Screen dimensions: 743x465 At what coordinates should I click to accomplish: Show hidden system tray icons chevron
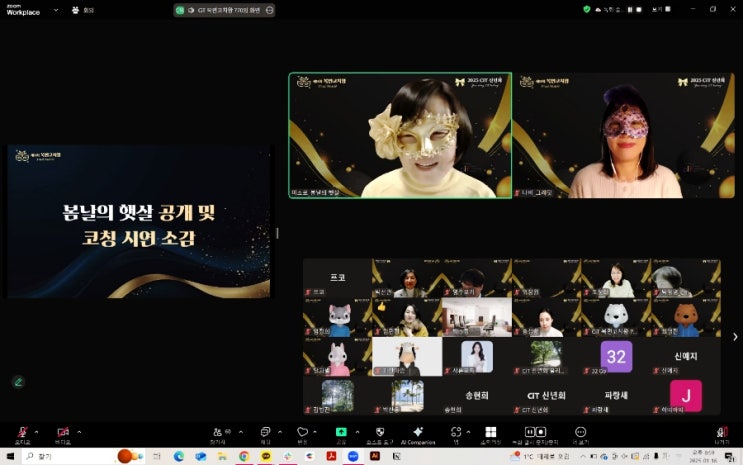click(x=583, y=456)
